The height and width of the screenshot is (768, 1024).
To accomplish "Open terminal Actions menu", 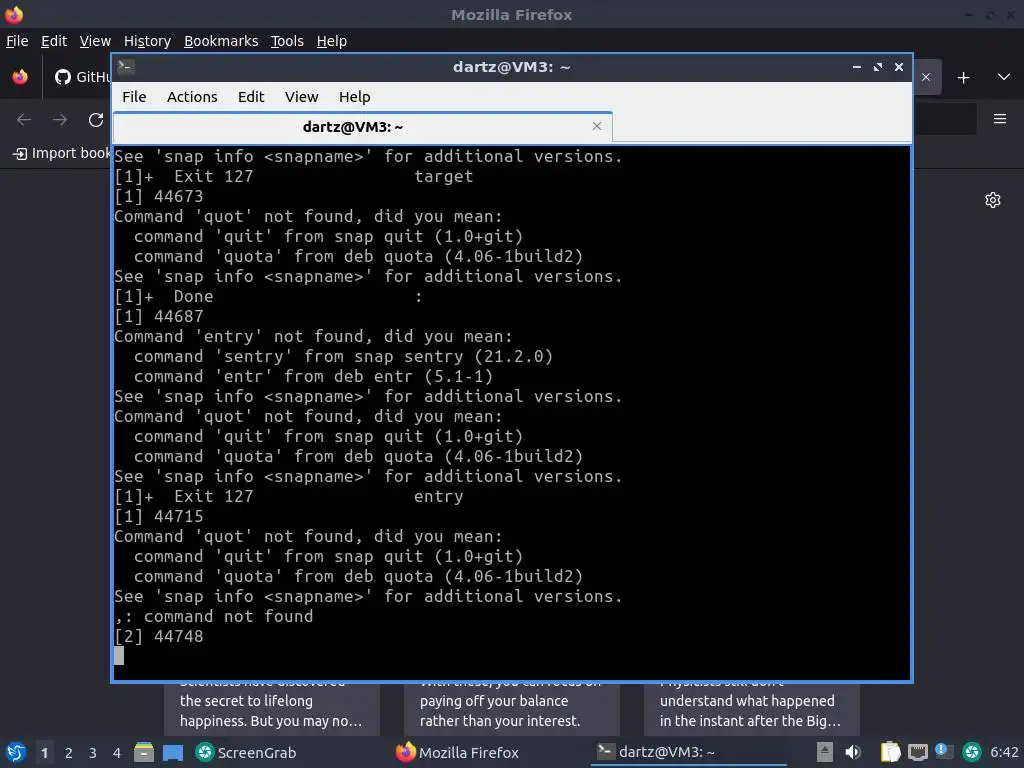I will tap(192, 97).
